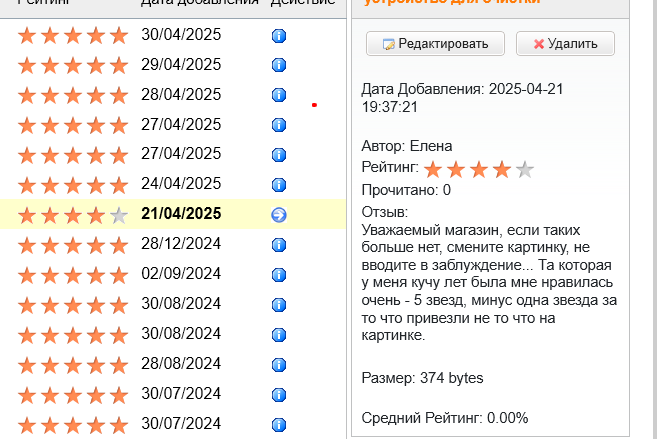The height and width of the screenshot is (439, 657).
Task: Open info icon for the 28/12/2024 review
Action: click(x=279, y=245)
